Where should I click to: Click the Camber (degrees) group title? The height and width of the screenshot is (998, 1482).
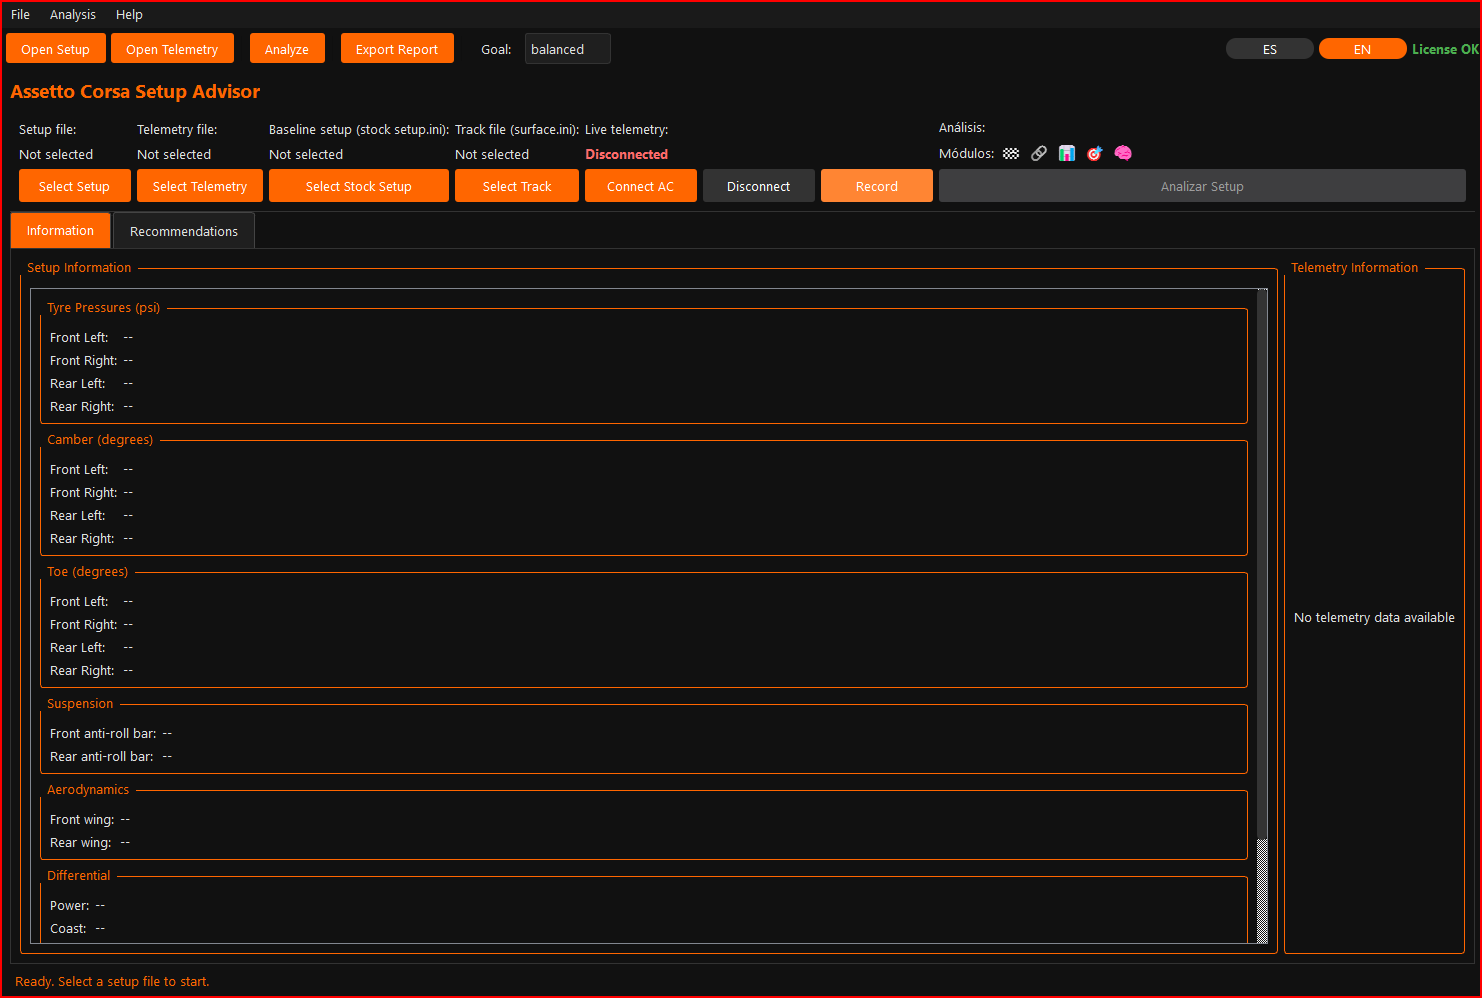pyautogui.click(x=100, y=440)
